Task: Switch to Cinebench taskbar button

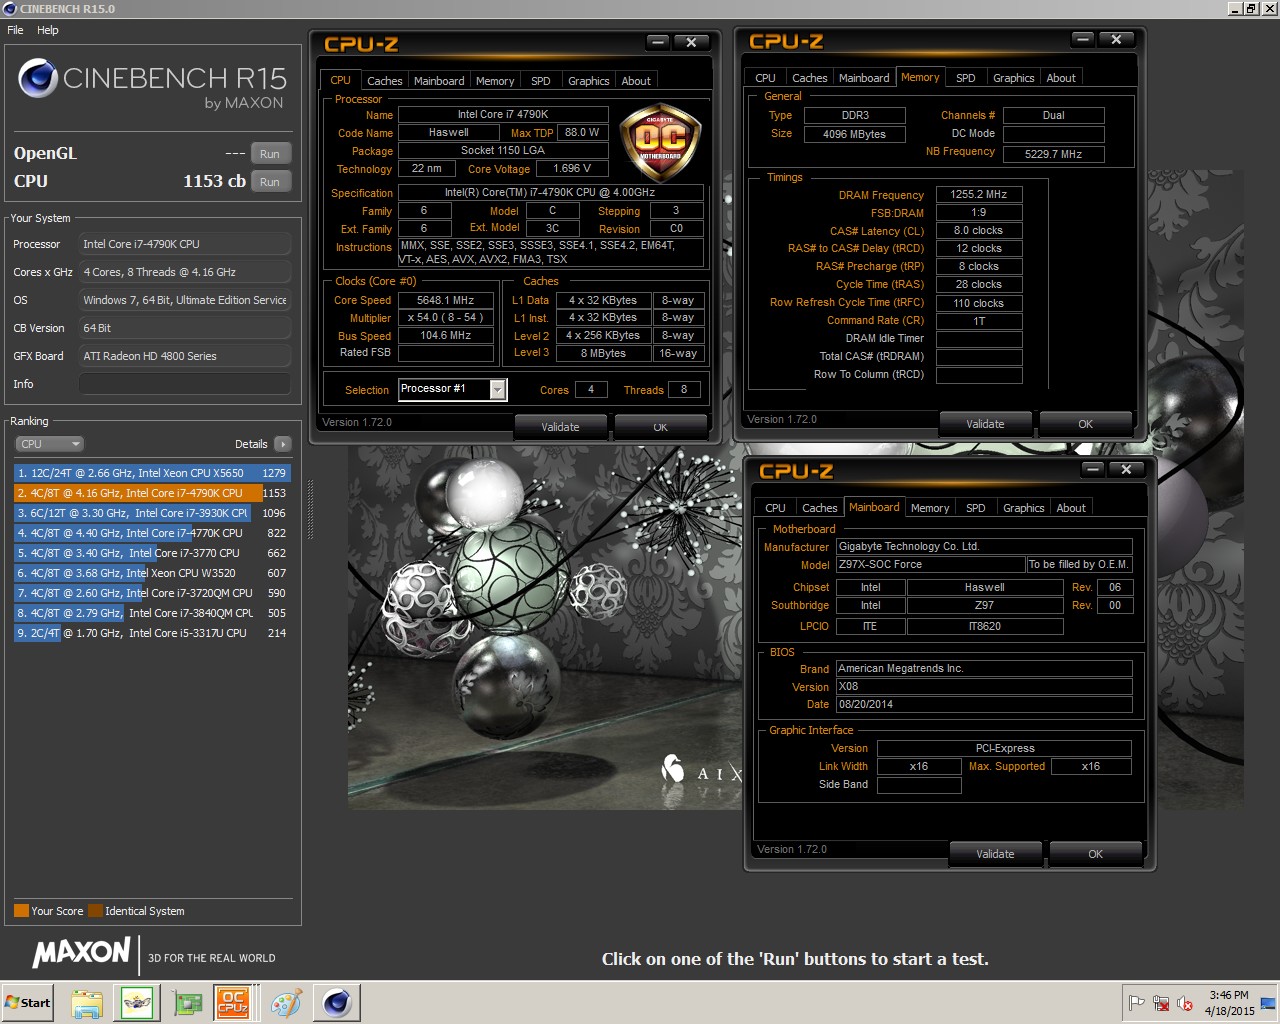Action: point(337,1003)
